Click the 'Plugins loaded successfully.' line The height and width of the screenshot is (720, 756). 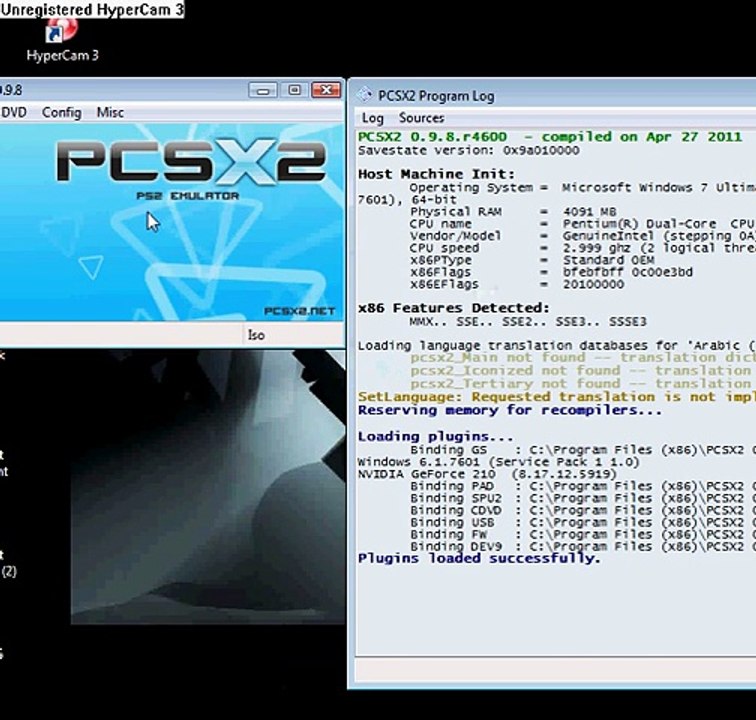(x=479, y=558)
